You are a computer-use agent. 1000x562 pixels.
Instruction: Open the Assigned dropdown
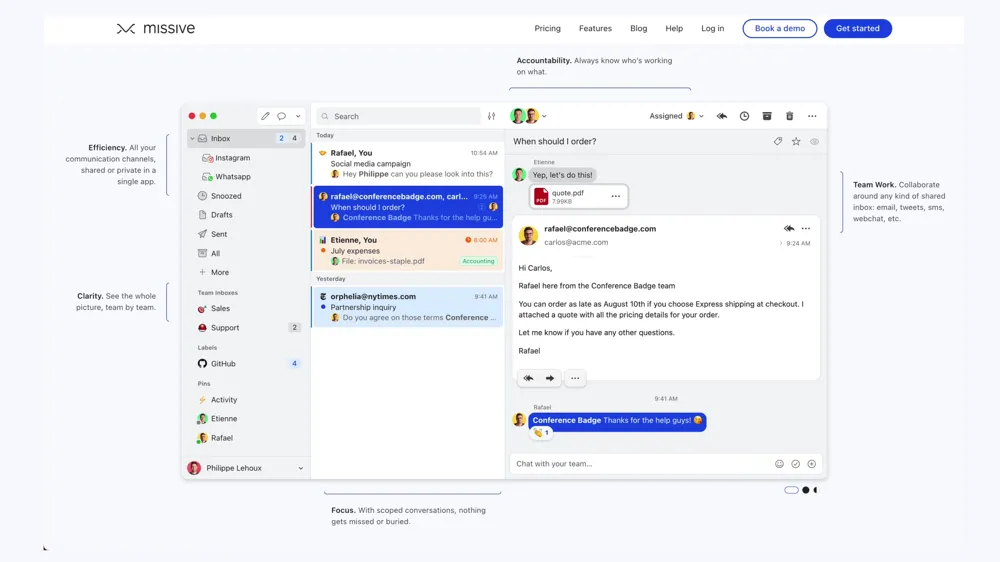point(676,116)
